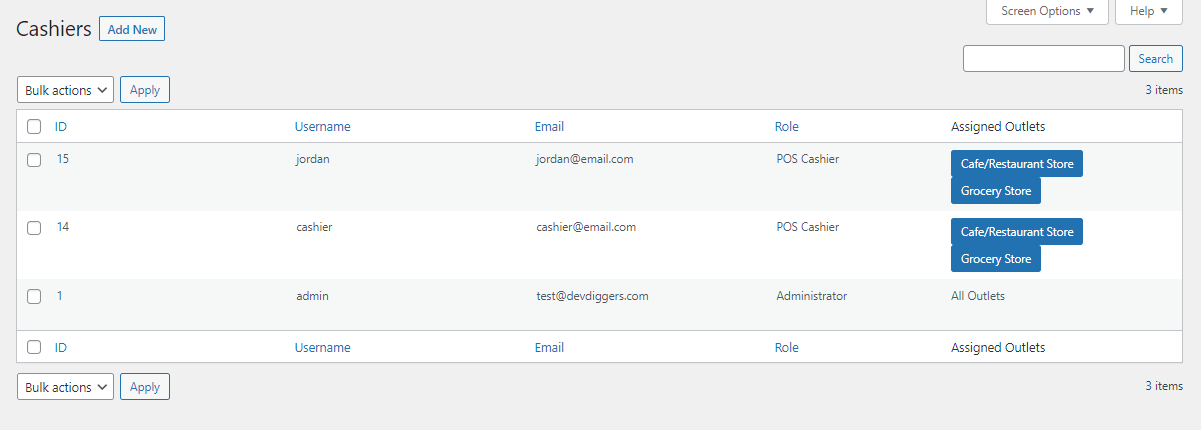This screenshot has height=430, width=1201.
Task: Click jordan's Cafe/Restaurant Store outlet tag
Action: click(x=1016, y=164)
